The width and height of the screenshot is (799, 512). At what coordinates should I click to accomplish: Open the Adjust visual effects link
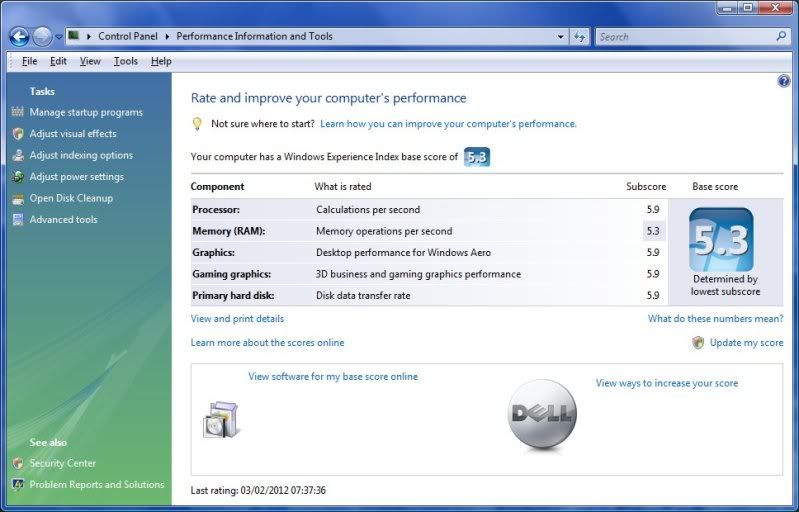click(73, 133)
